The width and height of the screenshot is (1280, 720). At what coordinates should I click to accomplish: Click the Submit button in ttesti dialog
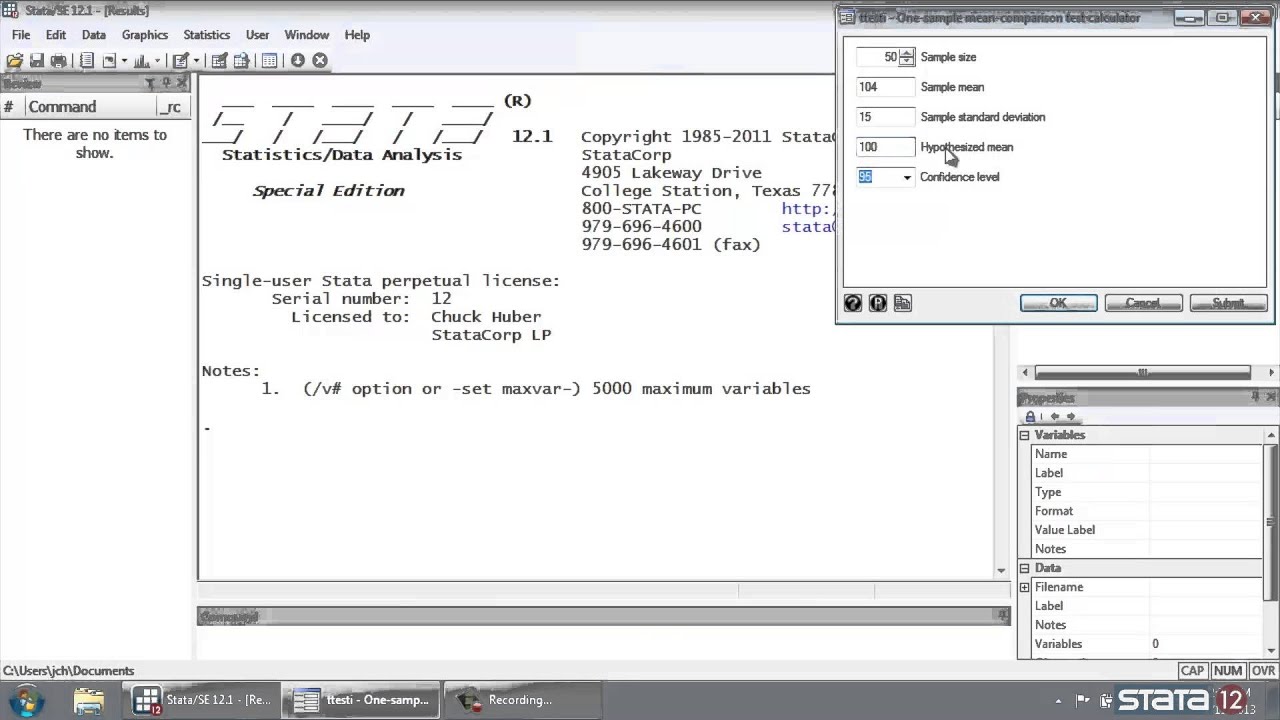(x=1228, y=303)
